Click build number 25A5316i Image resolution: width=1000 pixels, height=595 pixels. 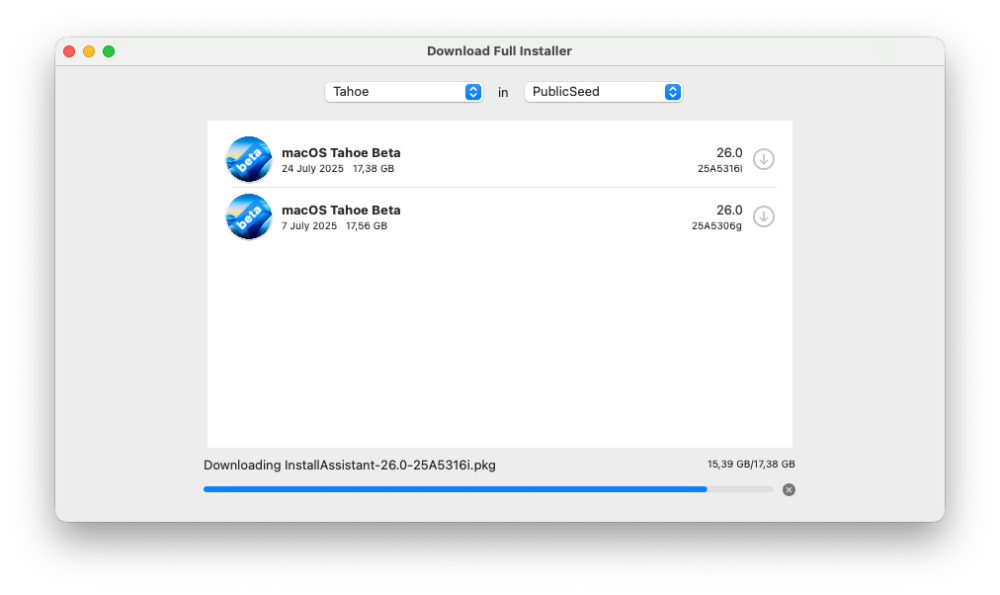click(x=719, y=168)
